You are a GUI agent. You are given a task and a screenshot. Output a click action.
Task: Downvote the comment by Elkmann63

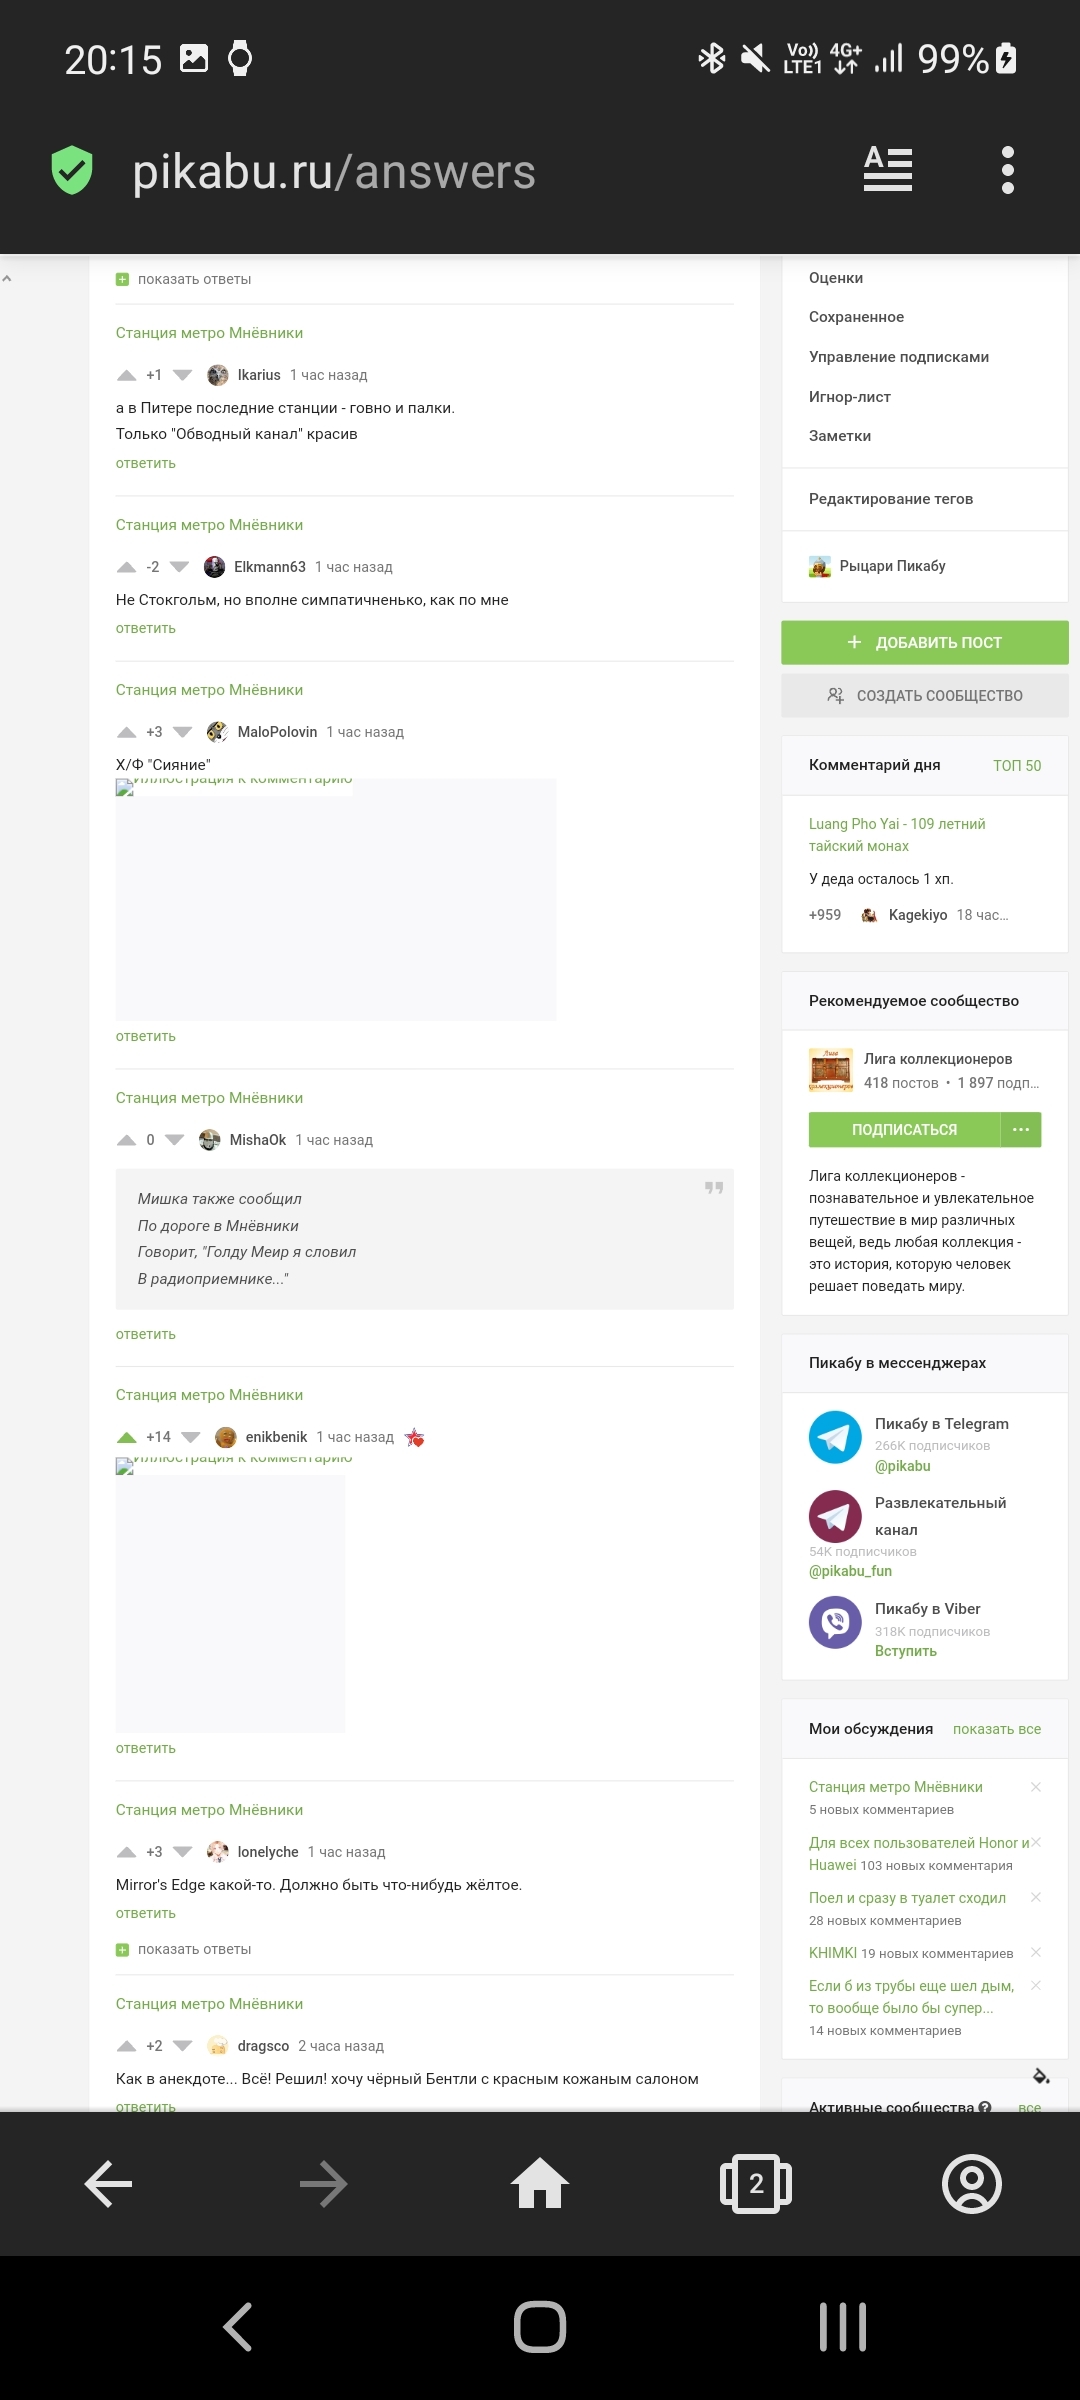pos(179,567)
